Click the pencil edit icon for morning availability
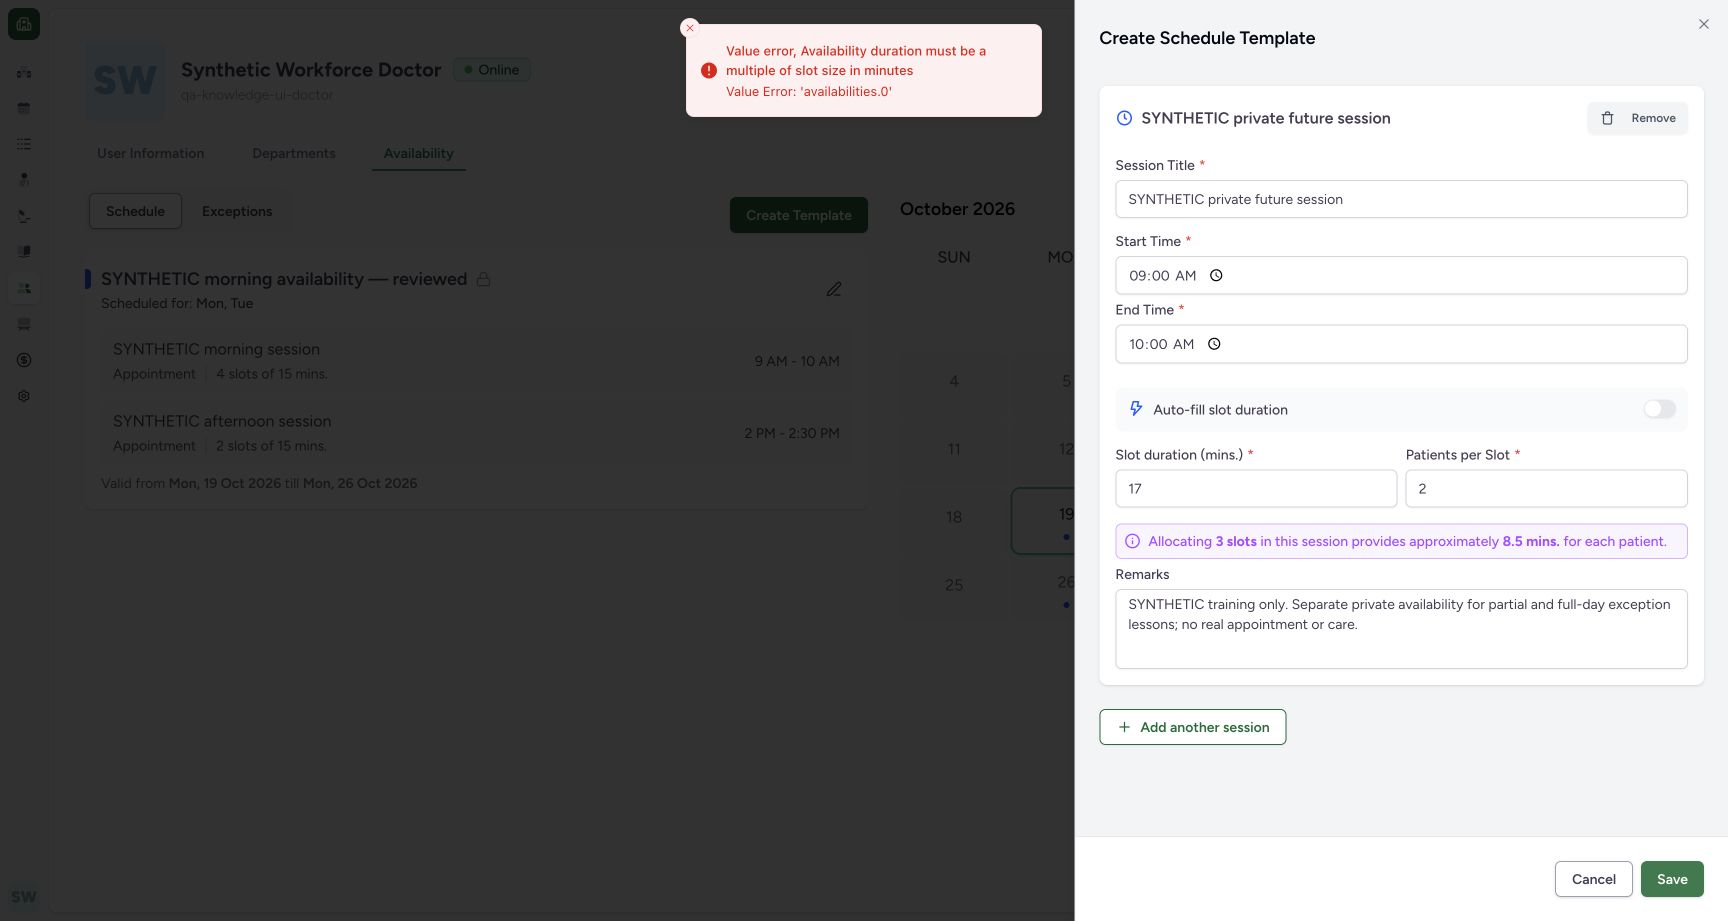Image resolution: width=1728 pixels, height=921 pixels. pos(834,289)
